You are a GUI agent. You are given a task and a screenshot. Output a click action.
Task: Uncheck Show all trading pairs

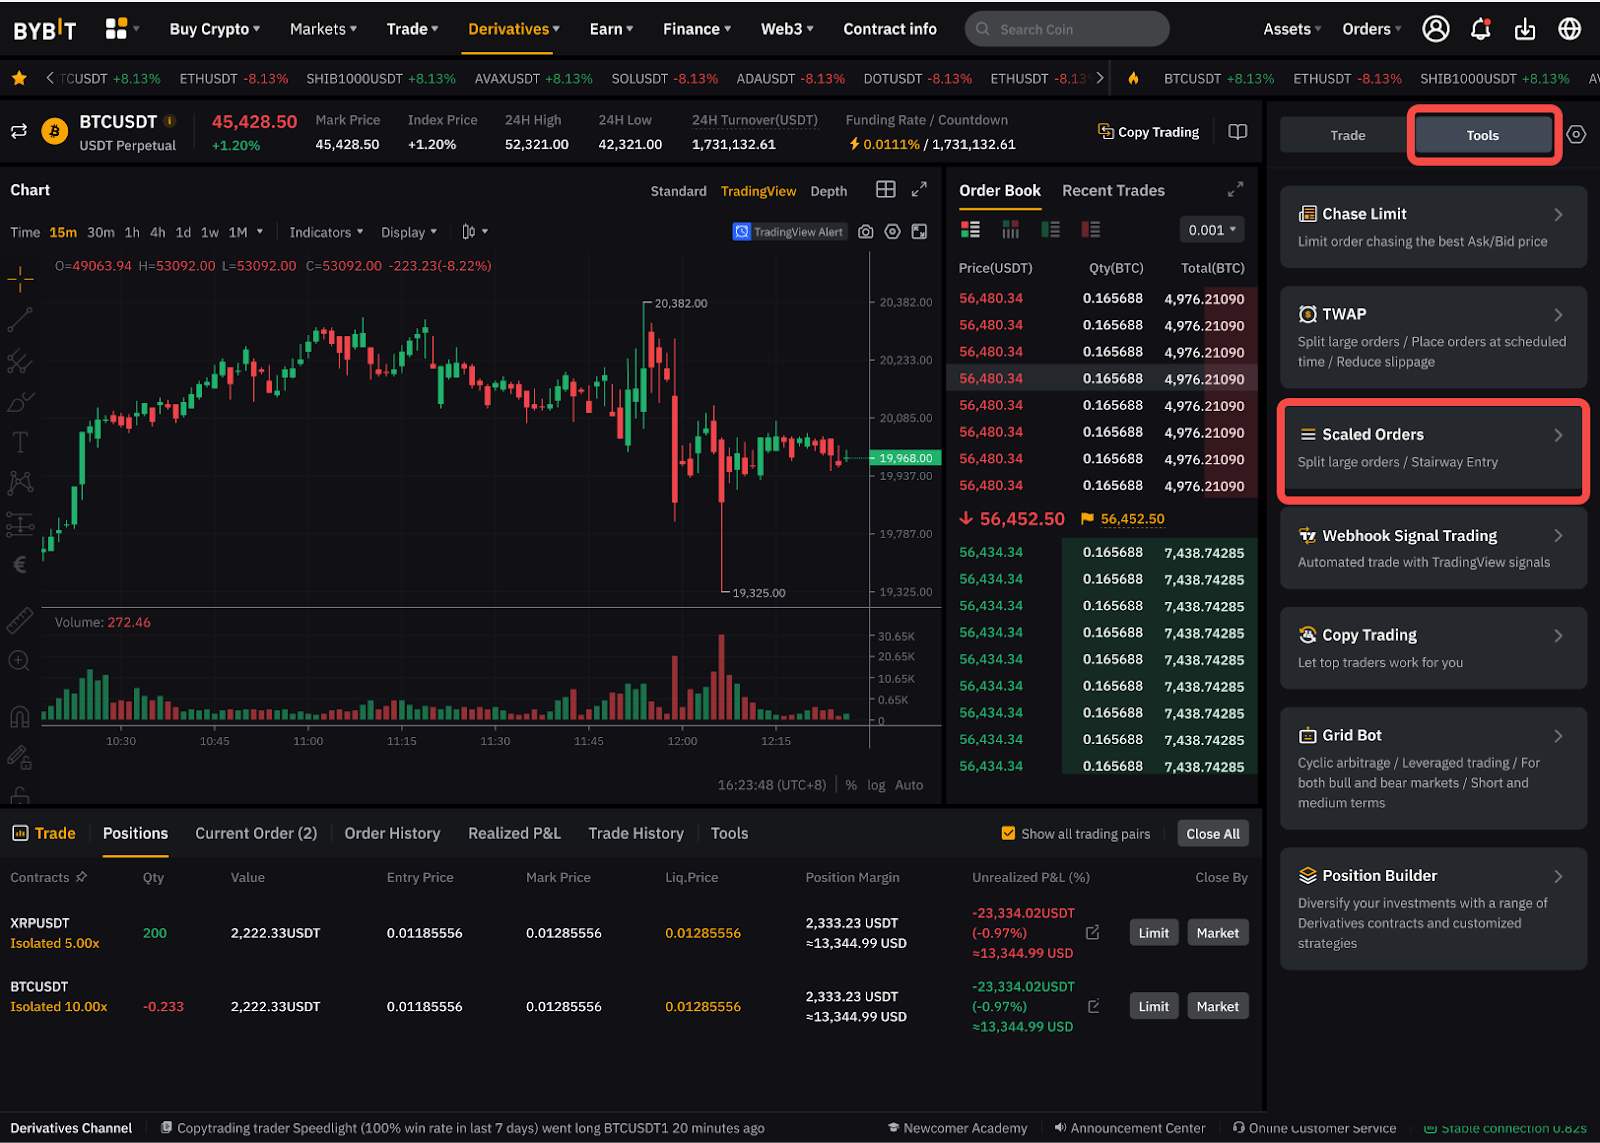pos(1008,833)
